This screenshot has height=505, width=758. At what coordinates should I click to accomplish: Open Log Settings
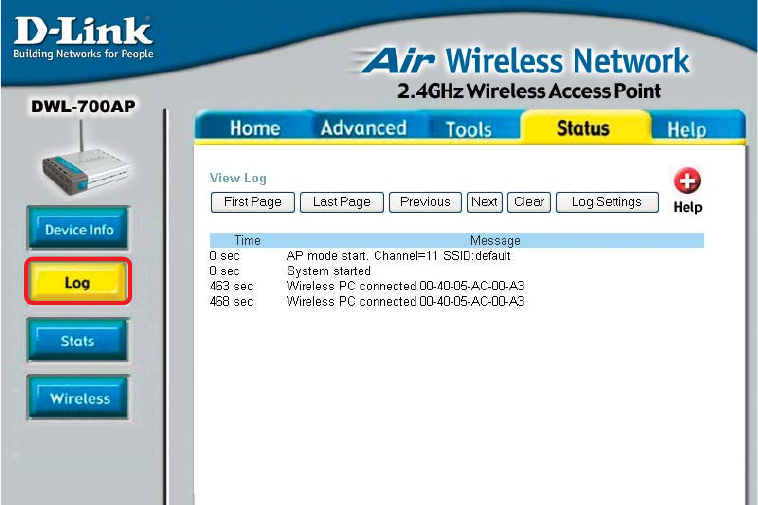[607, 202]
